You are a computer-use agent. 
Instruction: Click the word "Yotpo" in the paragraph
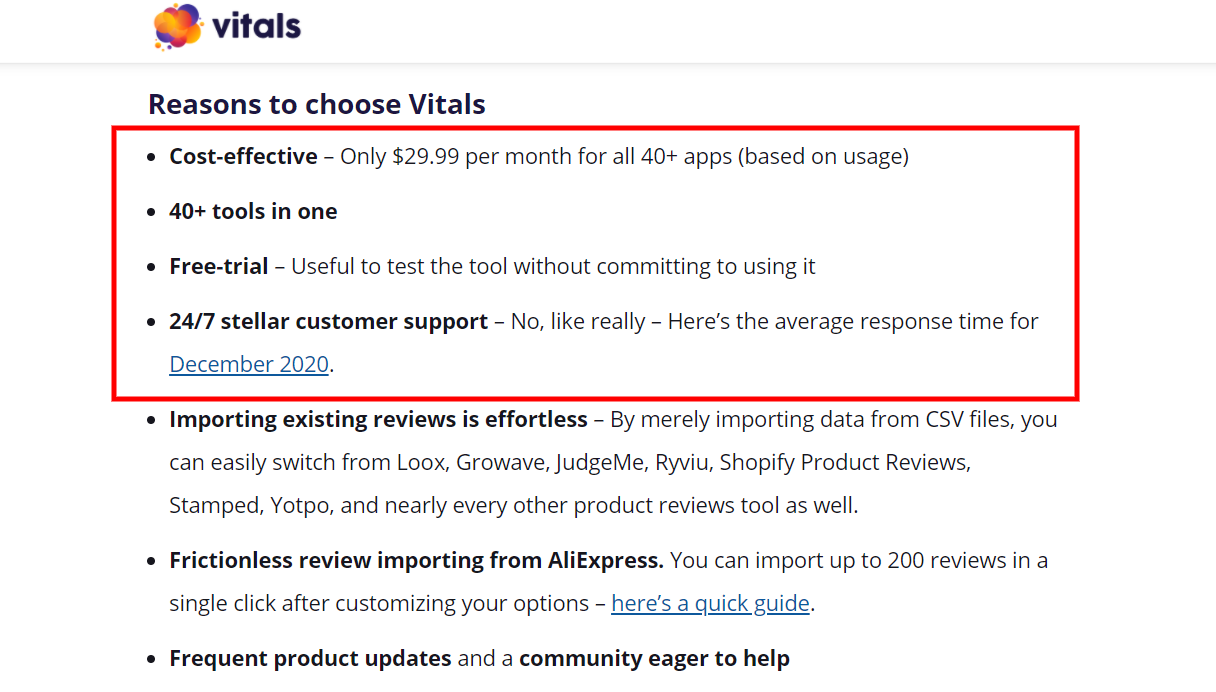coord(300,505)
